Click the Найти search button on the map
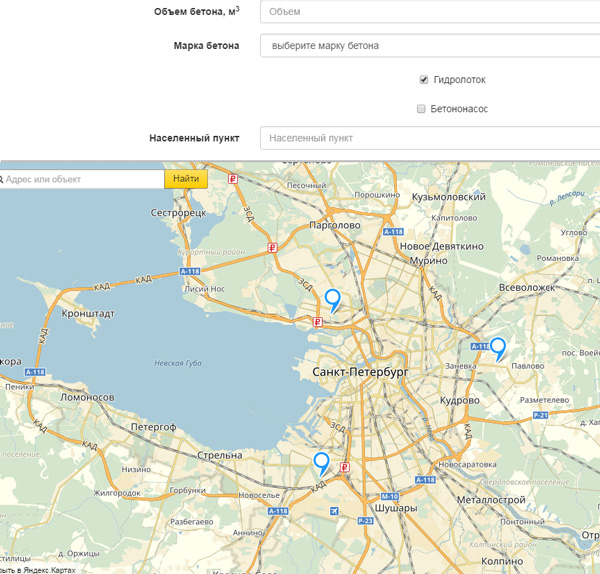This screenshot has height=574, width=600. 186,179
